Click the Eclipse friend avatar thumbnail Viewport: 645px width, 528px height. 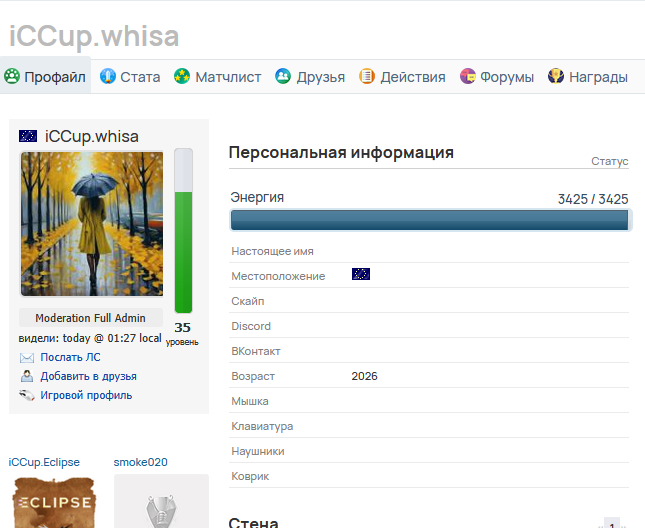click(x=54, y=502)
